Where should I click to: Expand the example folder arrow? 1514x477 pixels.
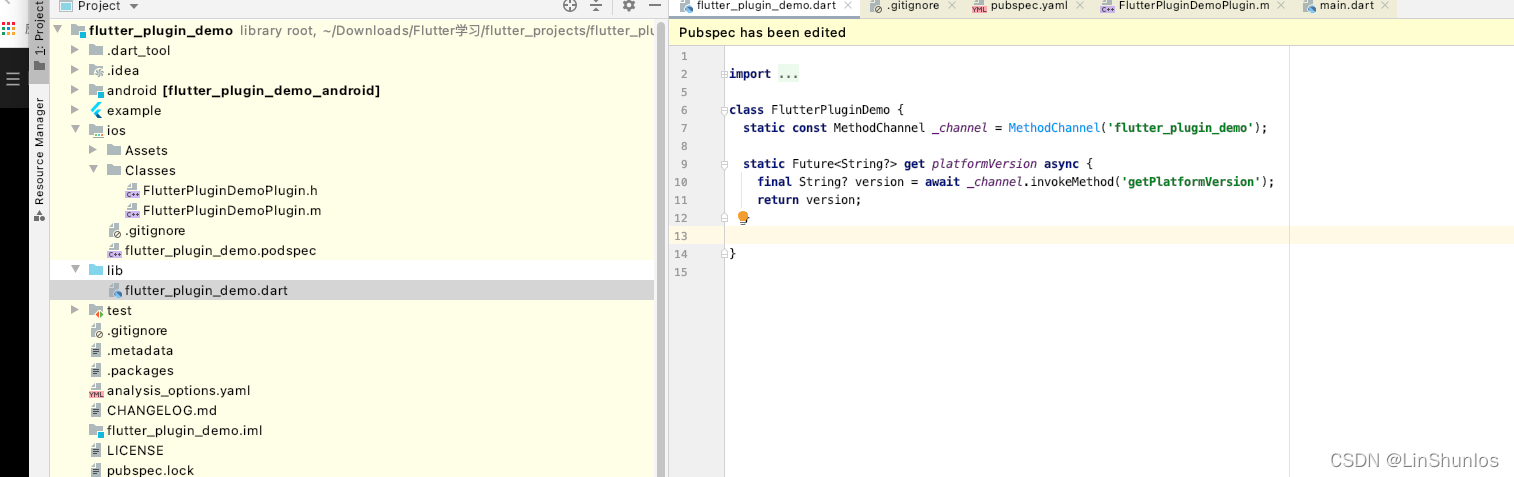point(75,110)
